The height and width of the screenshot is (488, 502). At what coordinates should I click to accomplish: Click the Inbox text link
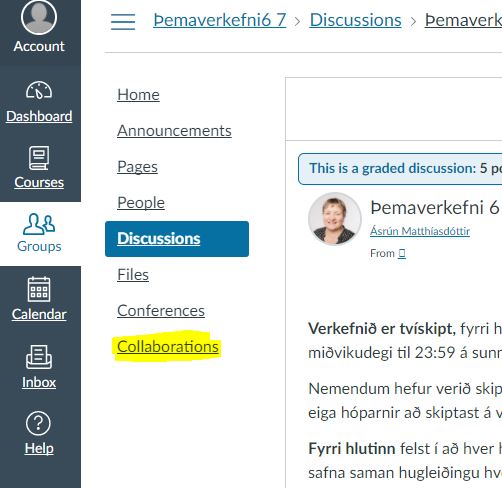point(39,382)
